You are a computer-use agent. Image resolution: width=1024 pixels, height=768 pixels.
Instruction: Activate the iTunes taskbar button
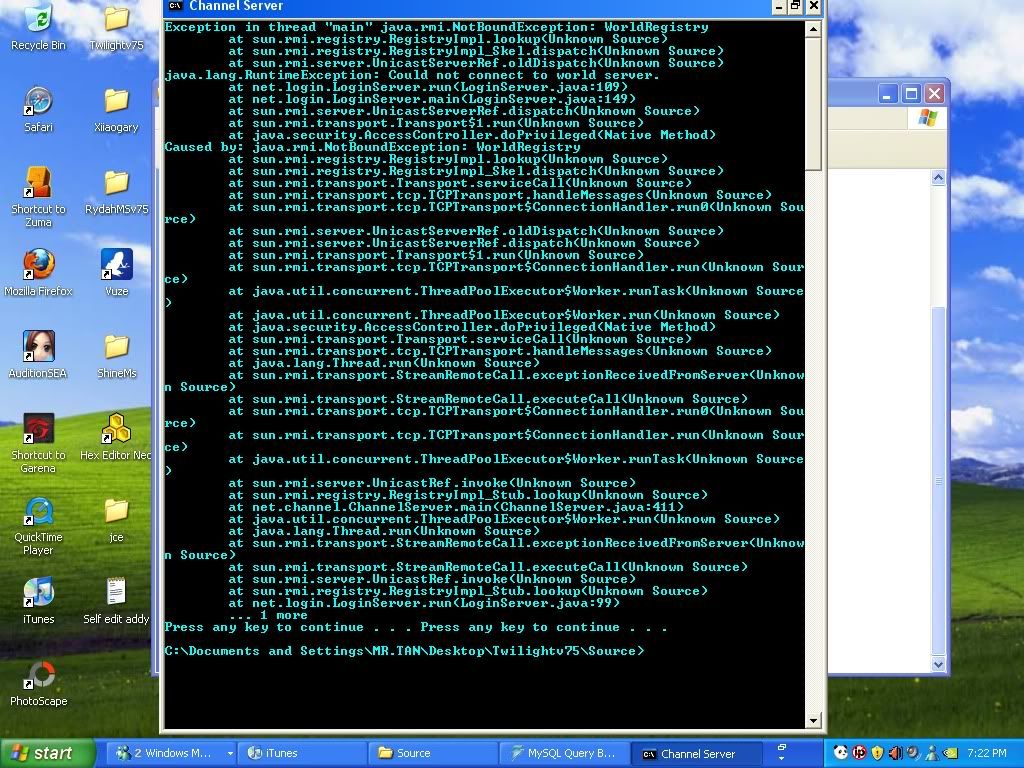[x=301, y=753]
